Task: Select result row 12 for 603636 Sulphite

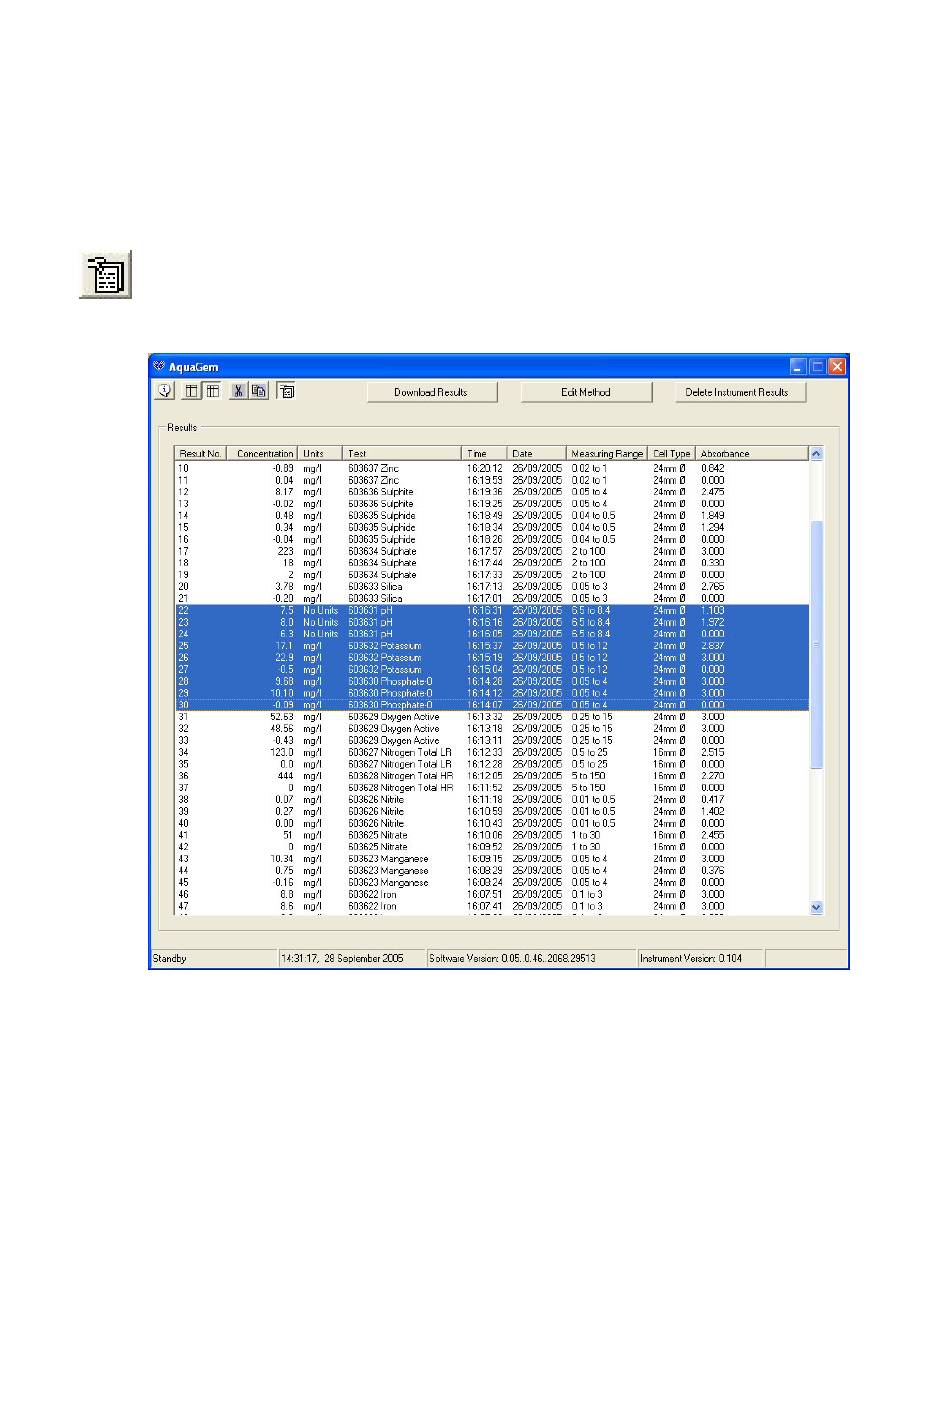Action: pos(491,492)
